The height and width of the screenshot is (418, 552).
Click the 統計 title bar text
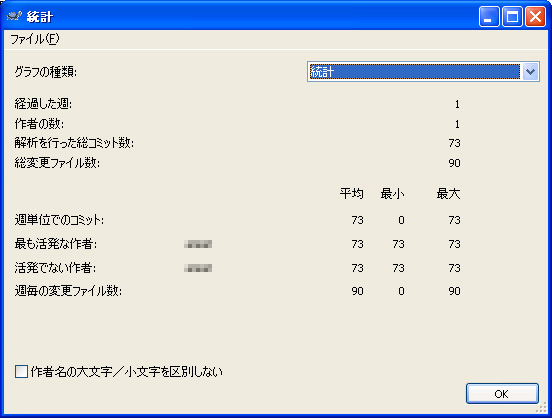(x=40, y=17)
